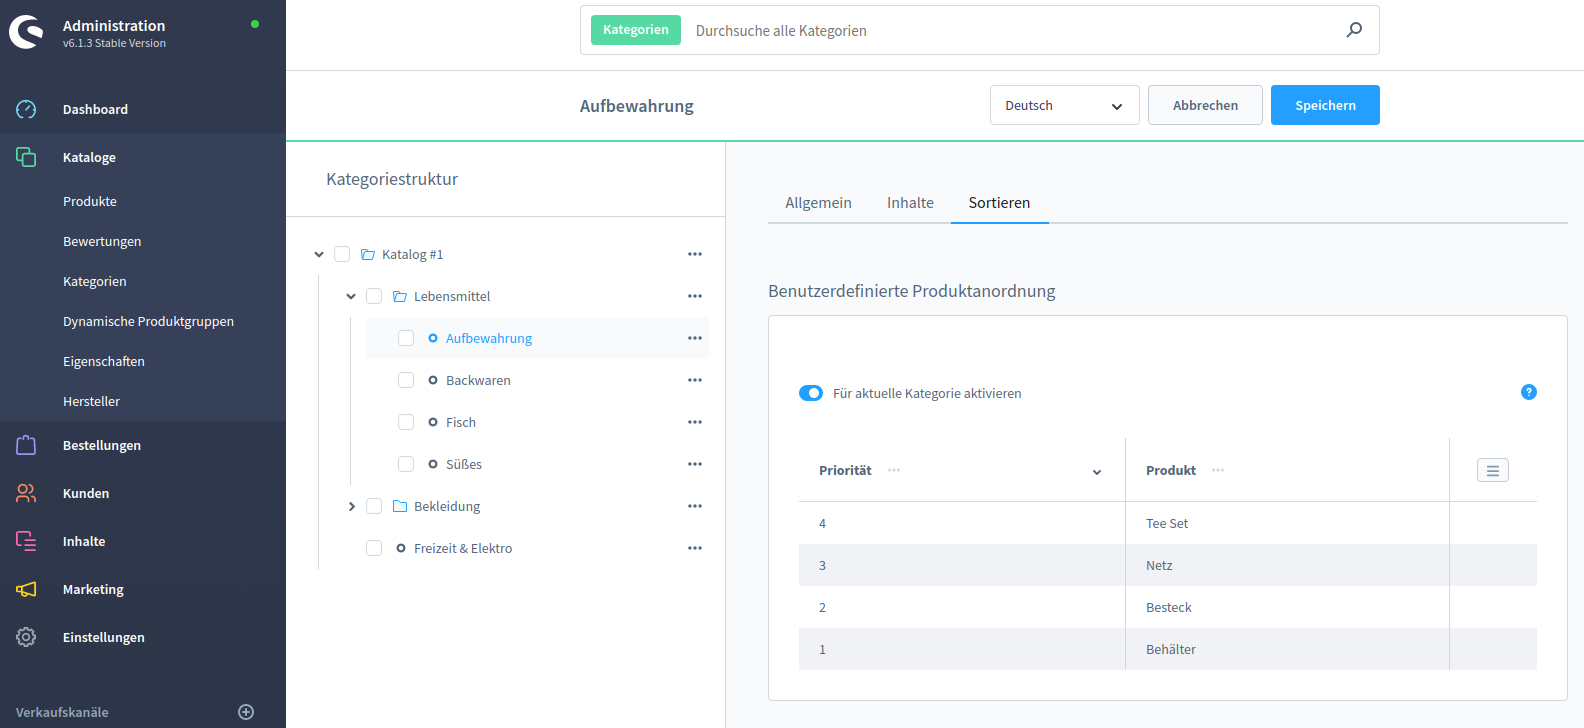
Task: Open context menu for Katalog #1
Action: click(x=695, y=254)
